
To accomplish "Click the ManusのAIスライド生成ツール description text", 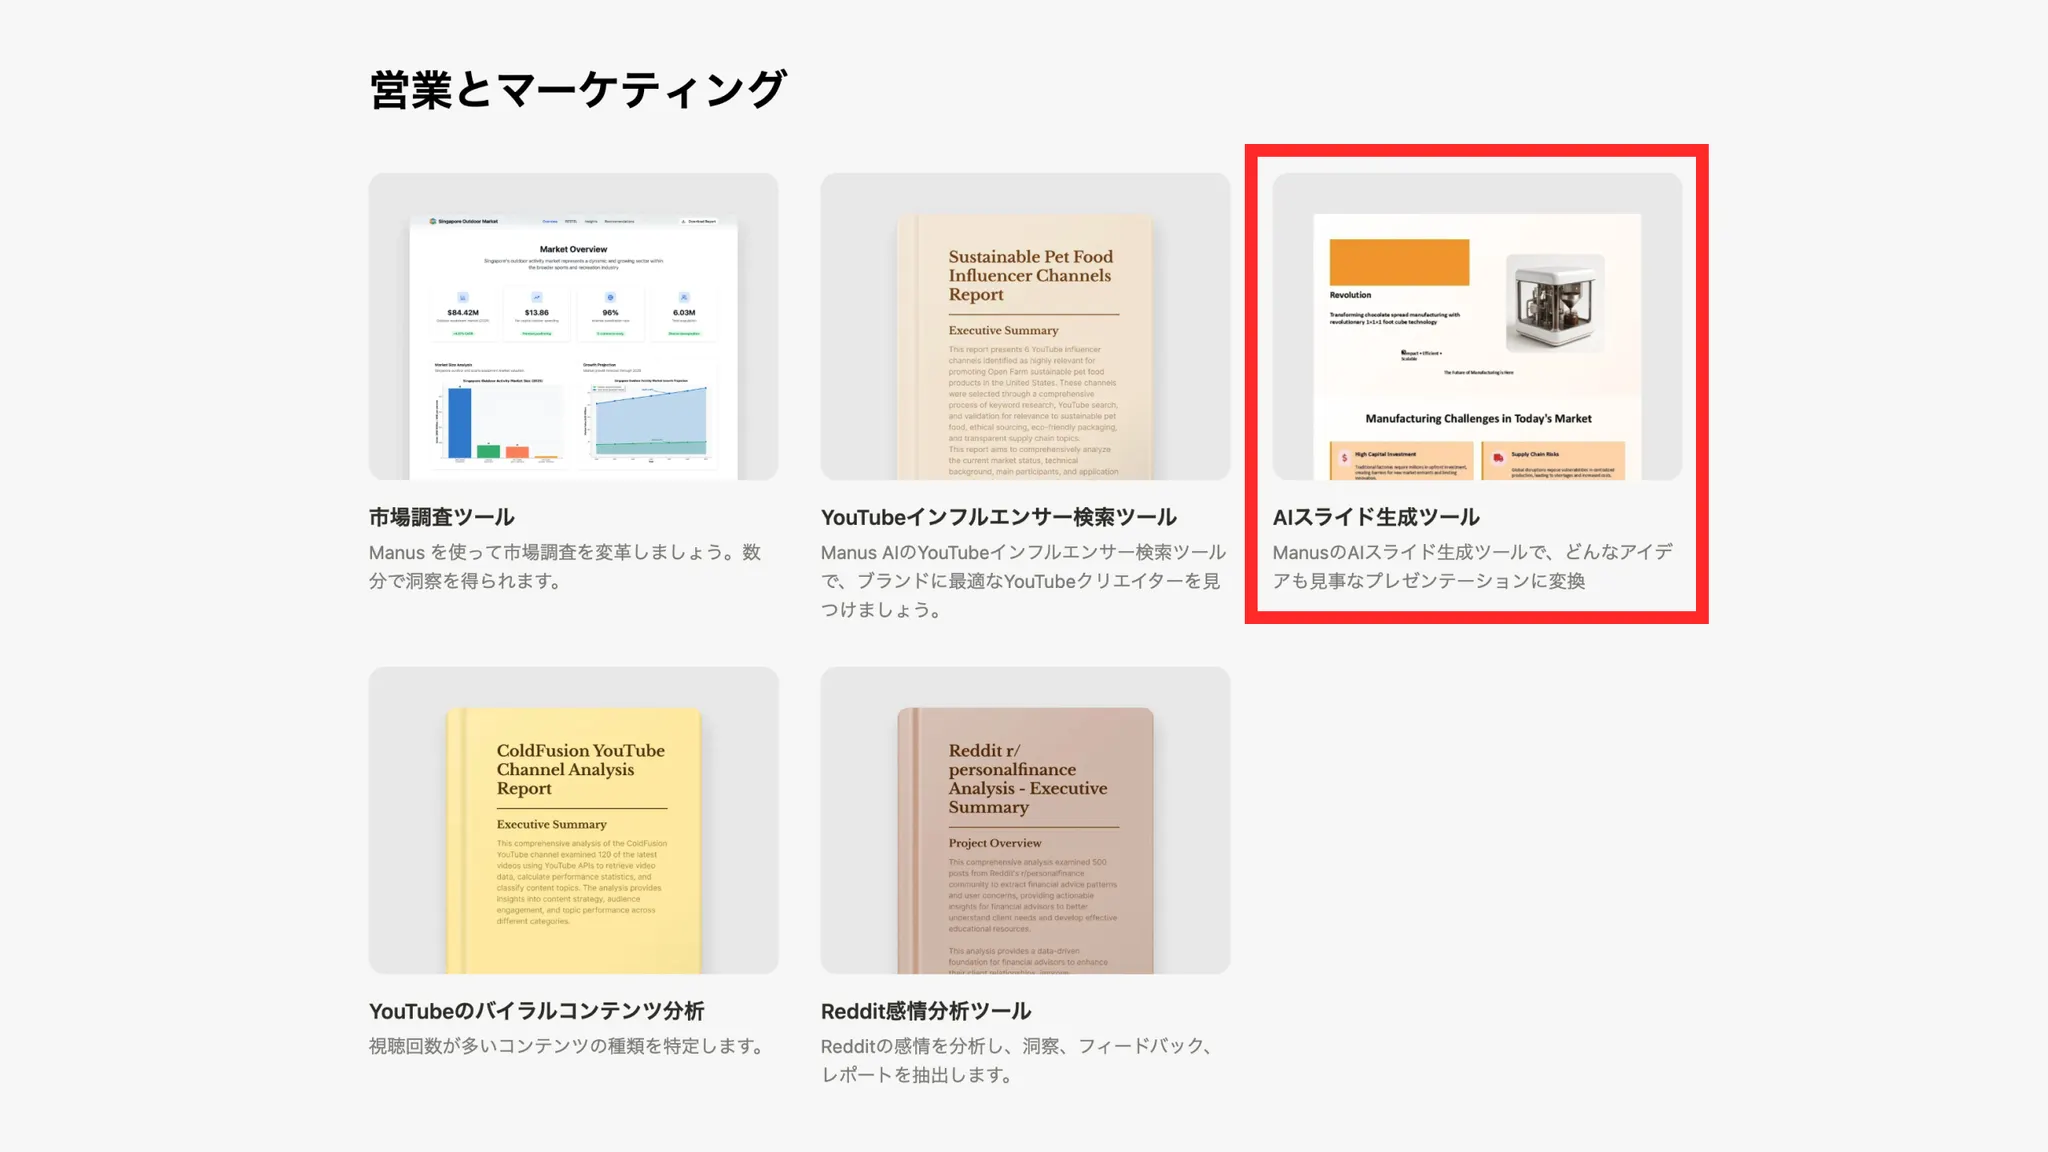I will coord(1472,566).
